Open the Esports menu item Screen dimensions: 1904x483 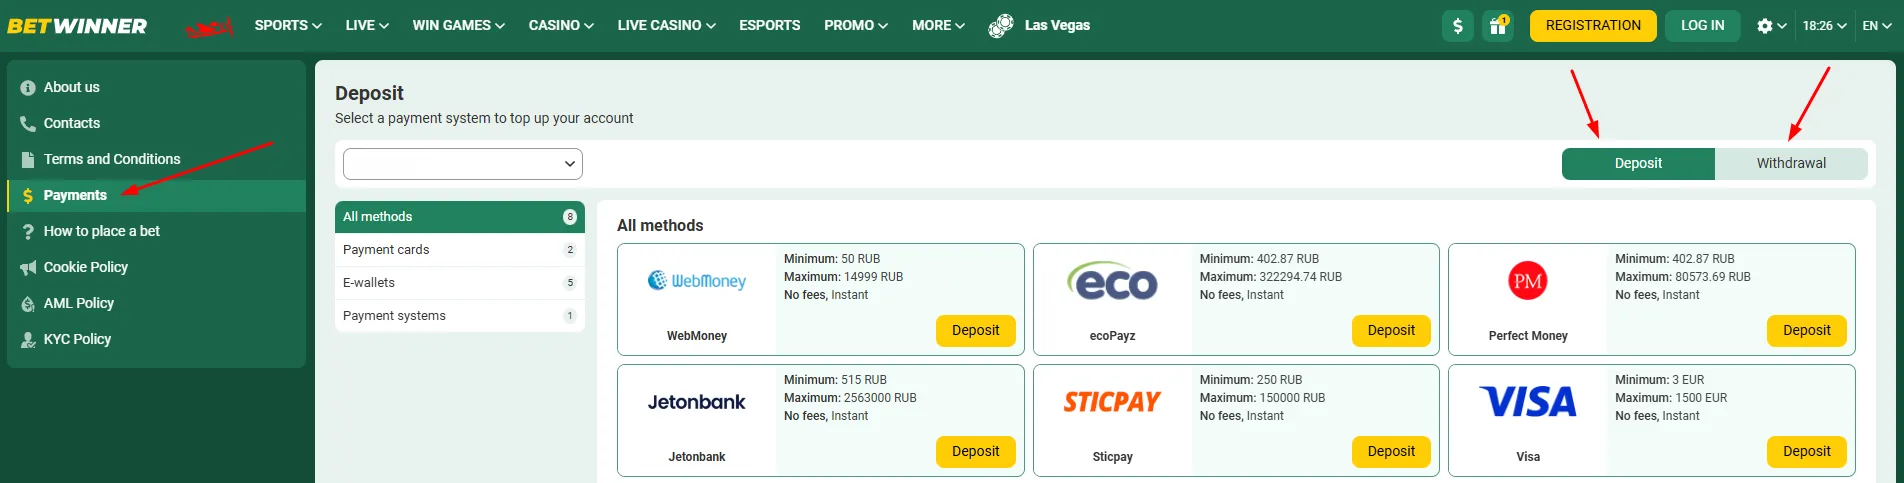tap(769, 25)
